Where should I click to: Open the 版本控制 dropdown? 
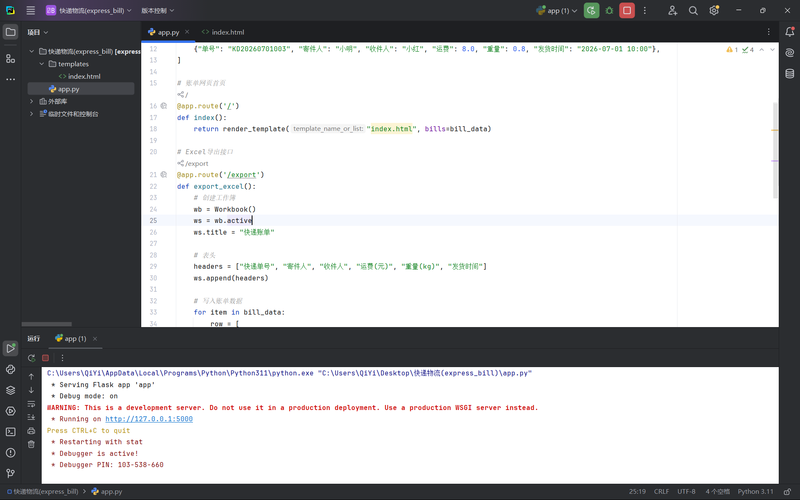(158, 10)
